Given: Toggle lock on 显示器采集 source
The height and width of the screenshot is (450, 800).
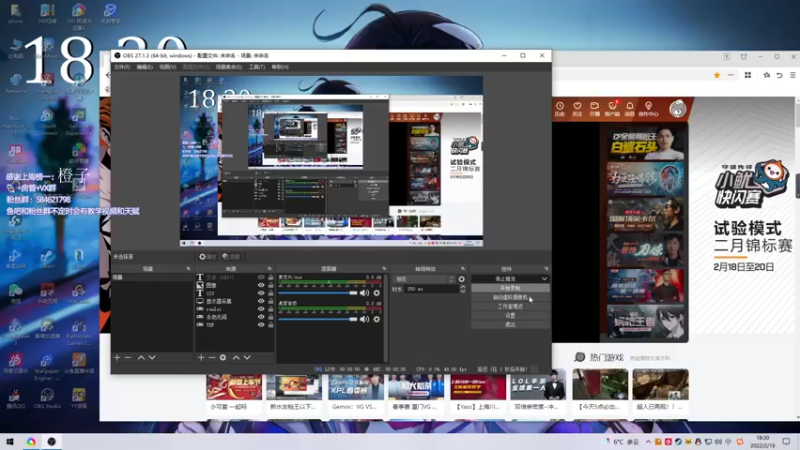Looking at the screenshot, I should click(270, 301).
